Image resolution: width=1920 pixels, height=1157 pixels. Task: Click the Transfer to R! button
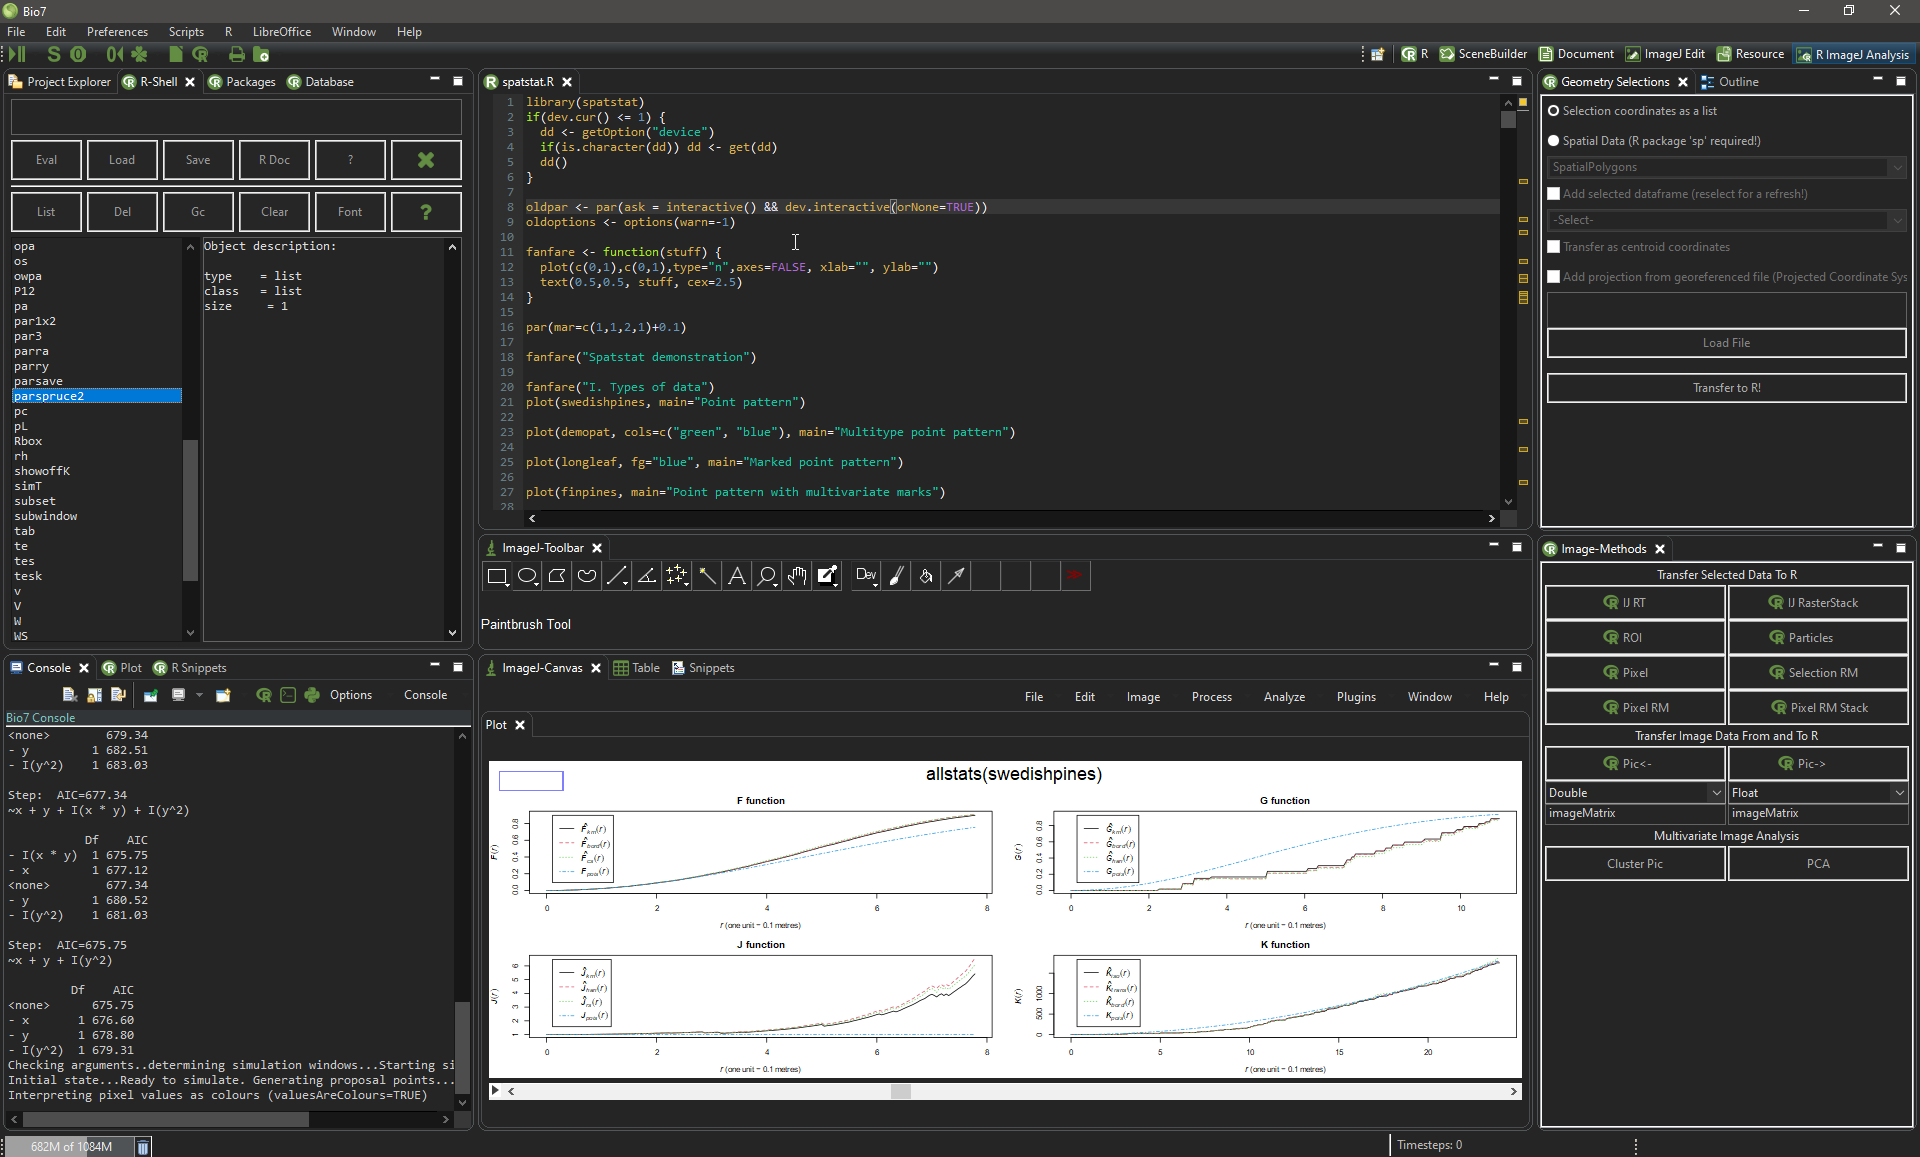[1726, 388]
